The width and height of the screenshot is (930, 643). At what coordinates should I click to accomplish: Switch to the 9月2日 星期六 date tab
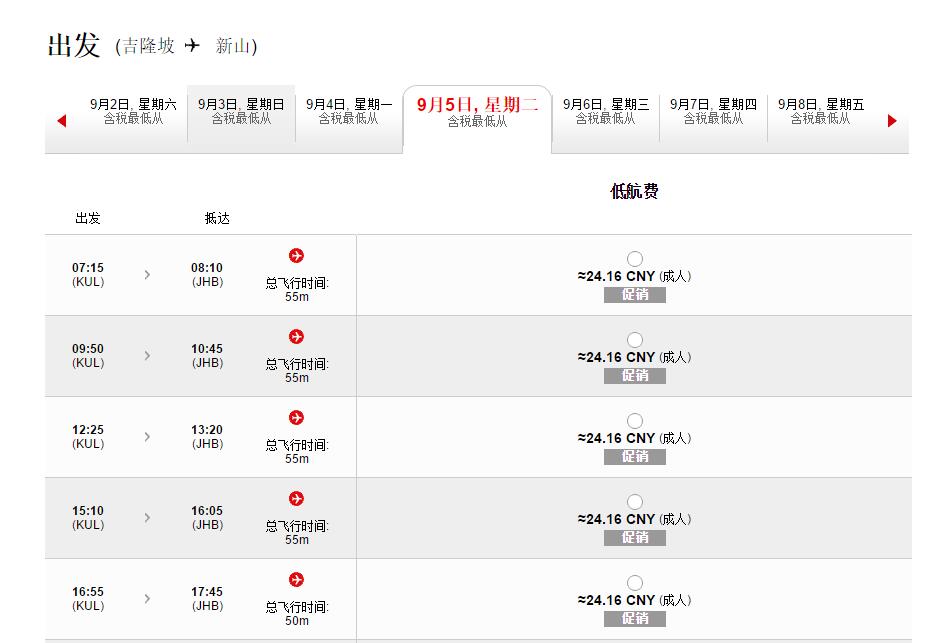[133, 111]
